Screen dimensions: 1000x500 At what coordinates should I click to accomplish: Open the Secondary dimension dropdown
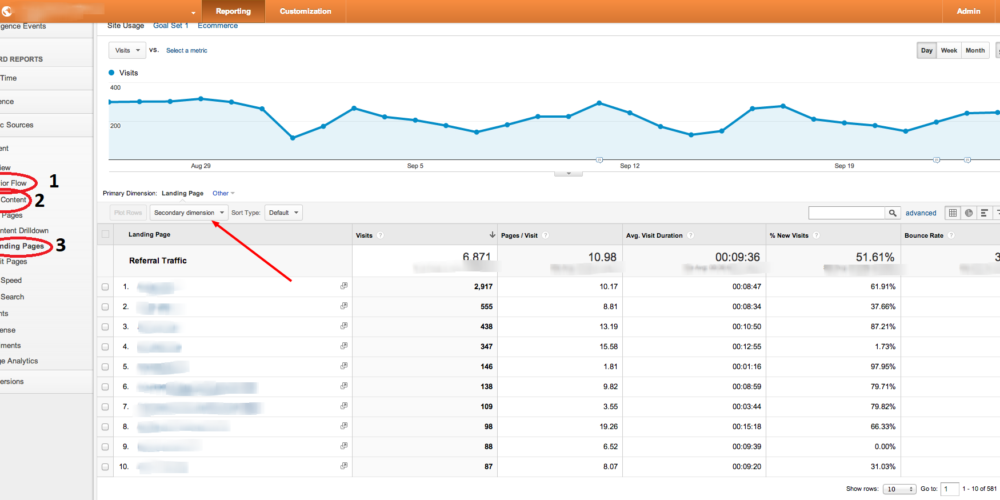click(x=189, y=213)
